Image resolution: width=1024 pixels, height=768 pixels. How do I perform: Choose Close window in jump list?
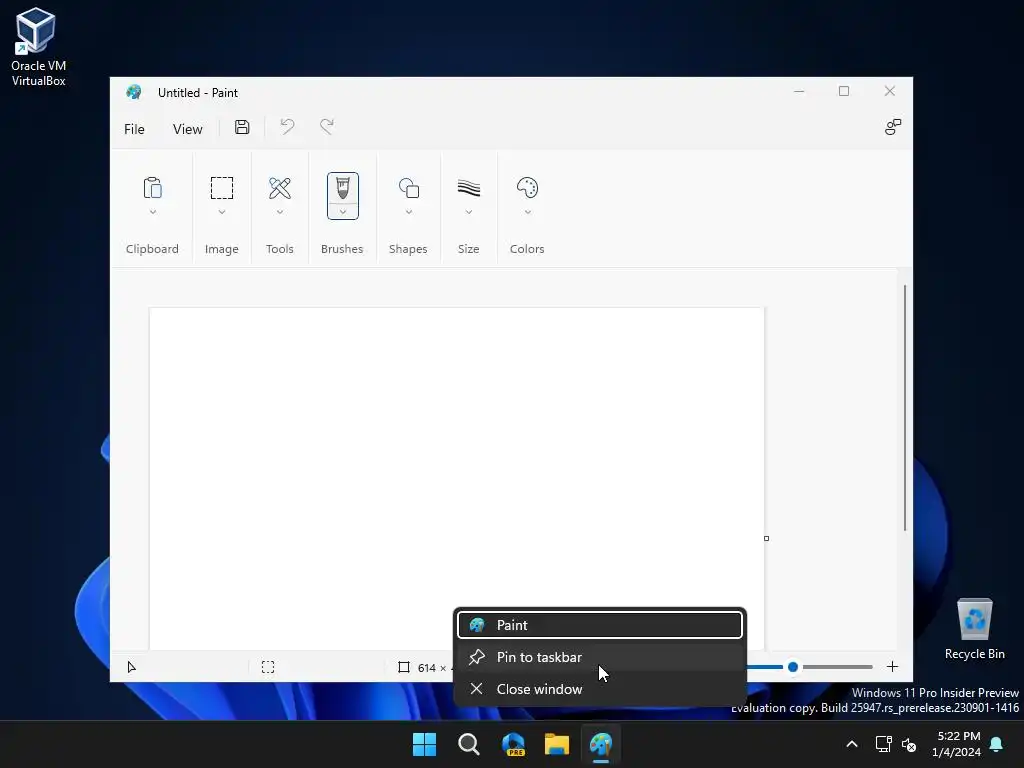600,689
